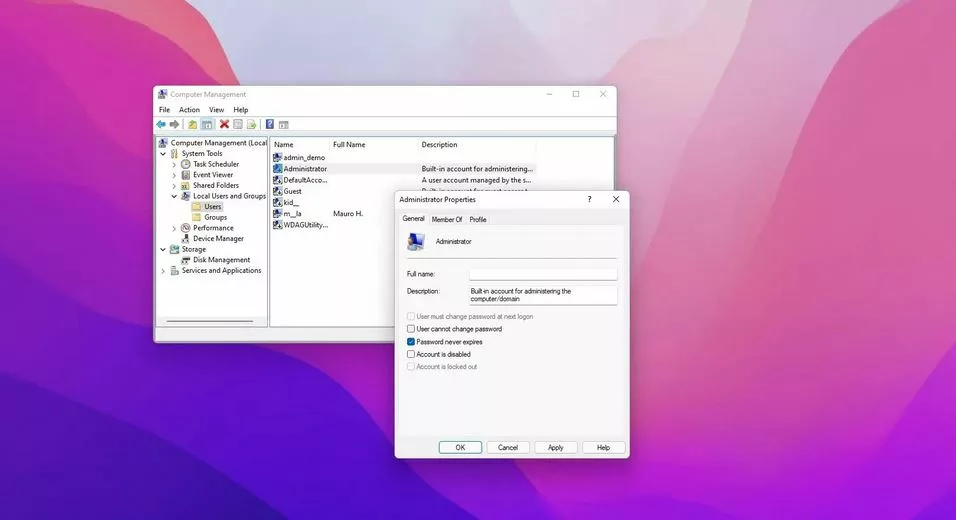Viewport: 956px width, 520px height.
Task: Click the Guest user account icon
Action: [277, 191]
